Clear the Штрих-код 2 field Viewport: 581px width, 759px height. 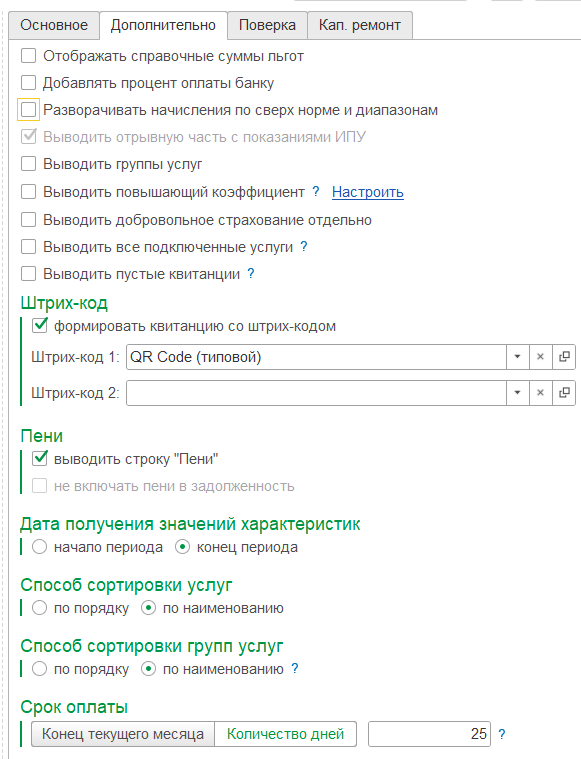540,393
